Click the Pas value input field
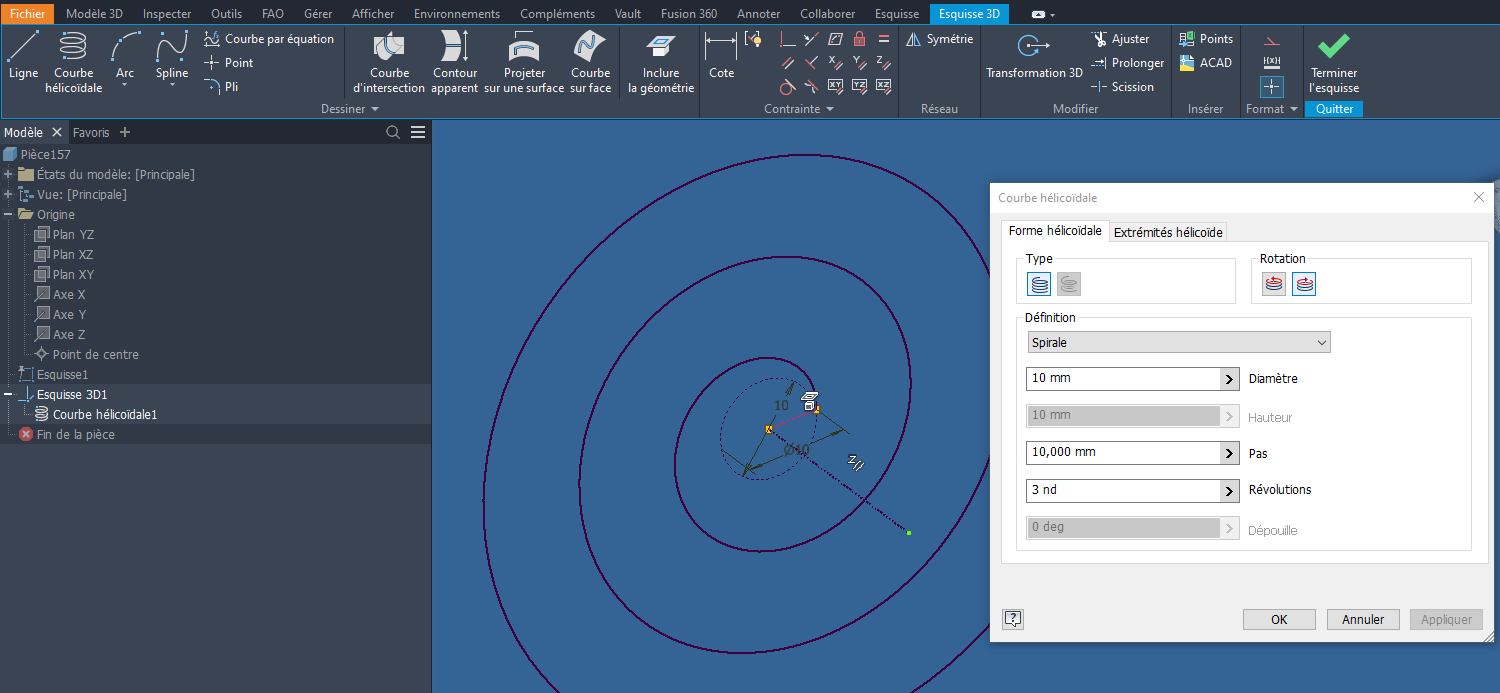Screen dimensions: 1500x693 tap(1123, 453)
